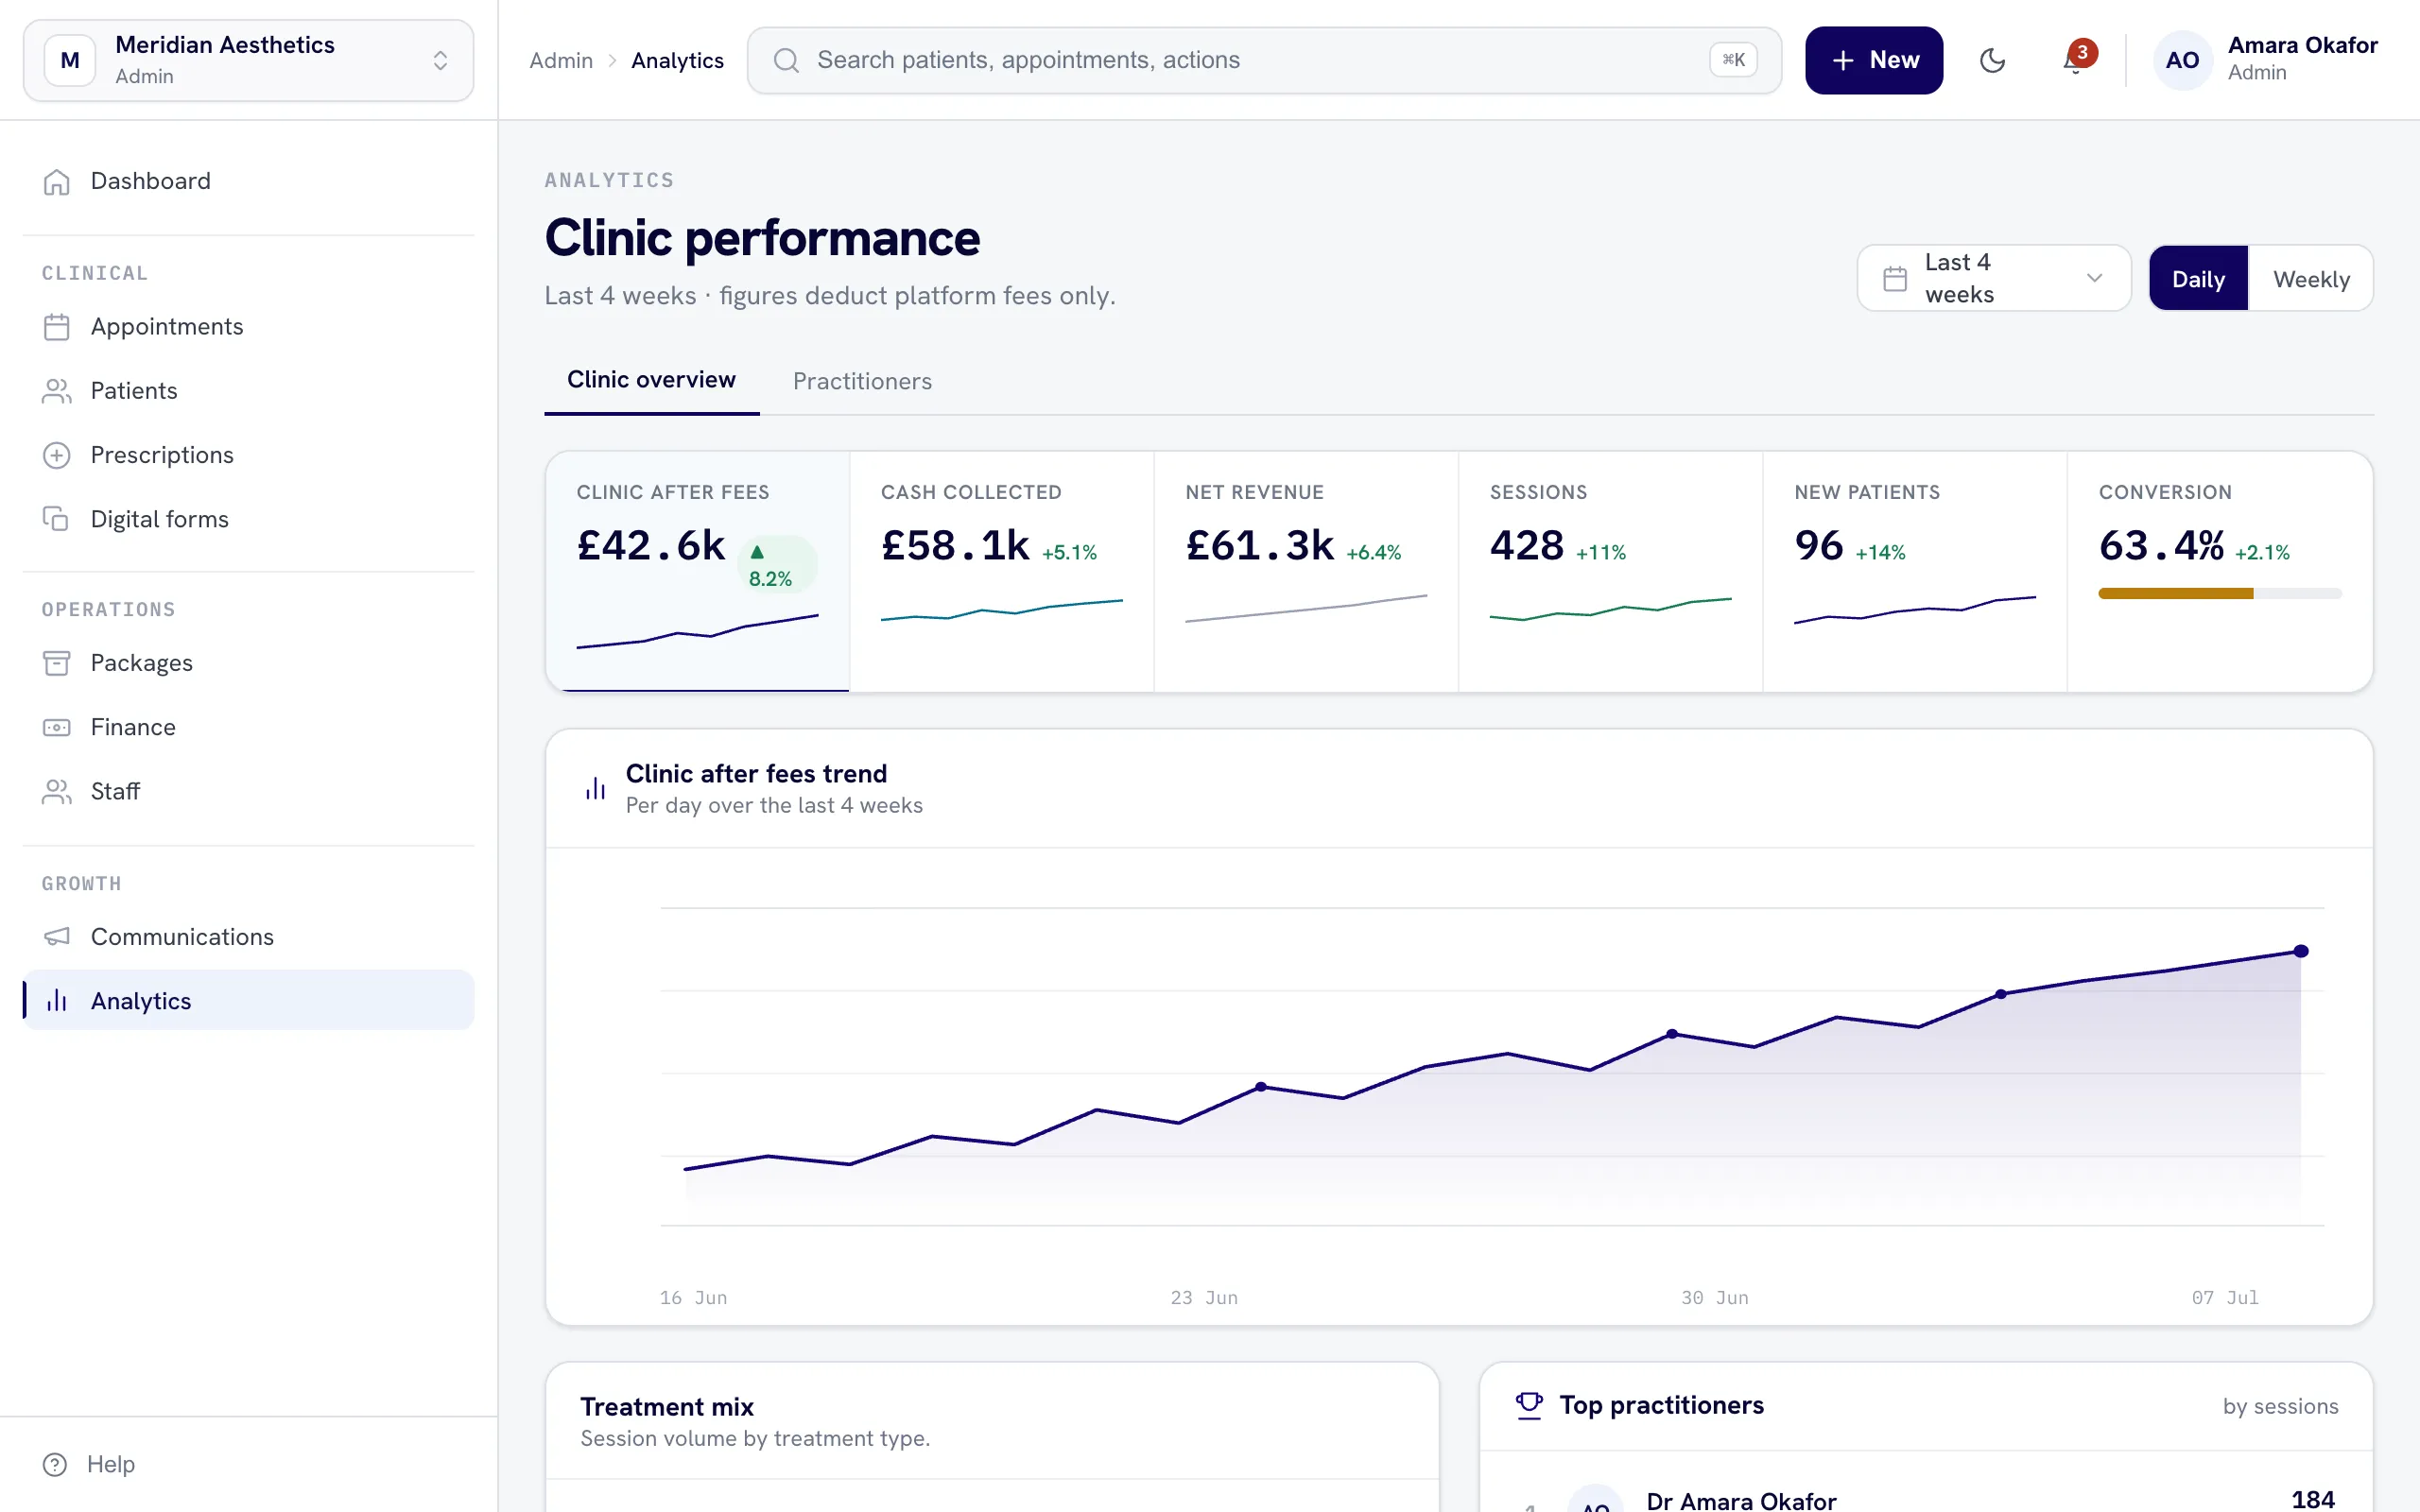Click the '30 Jun' axis label
Viewport: 2420px width, 1512px height.
[1715, 1298]
